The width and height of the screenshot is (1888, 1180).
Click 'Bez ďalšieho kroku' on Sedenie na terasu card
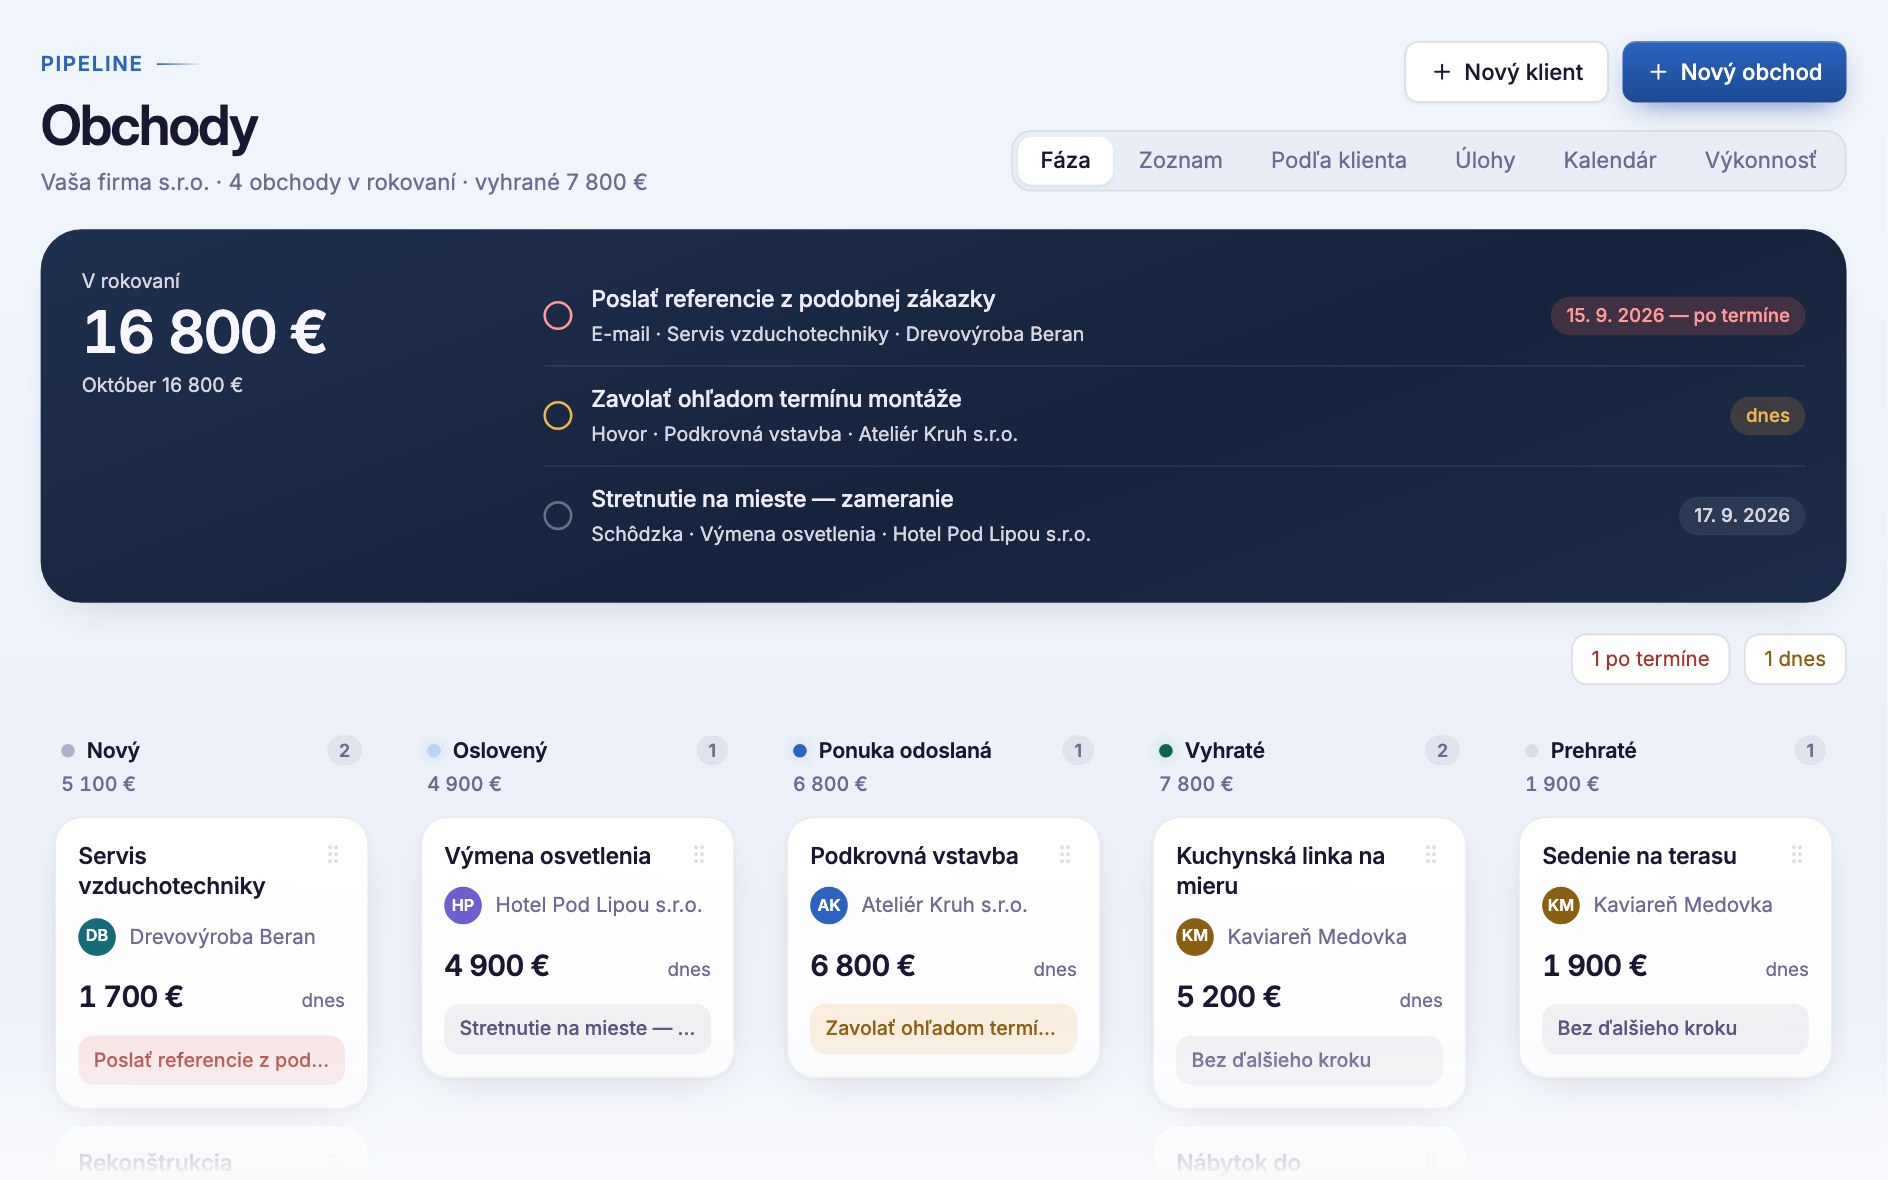click(x=1675, y=1028)
